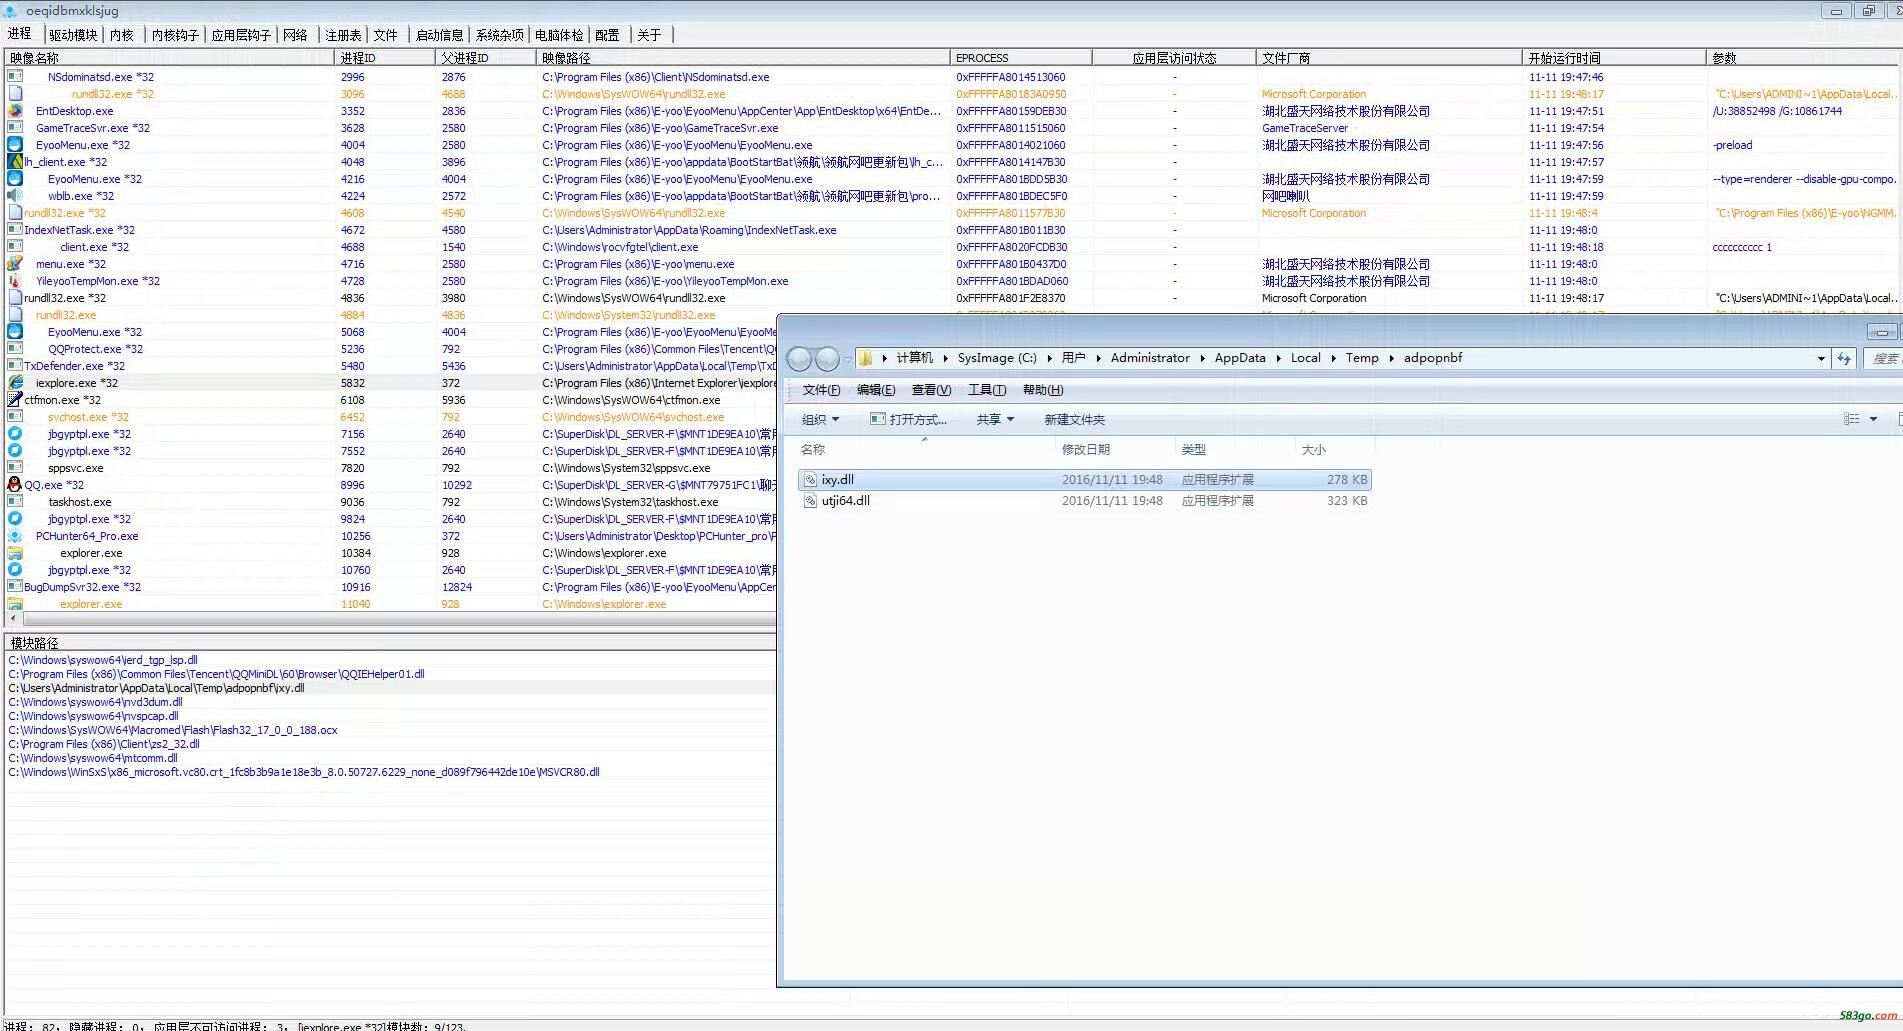Click the YileyooTempMon.exe process icon
Viewport: 1903px width, 1031px height.
15,281
